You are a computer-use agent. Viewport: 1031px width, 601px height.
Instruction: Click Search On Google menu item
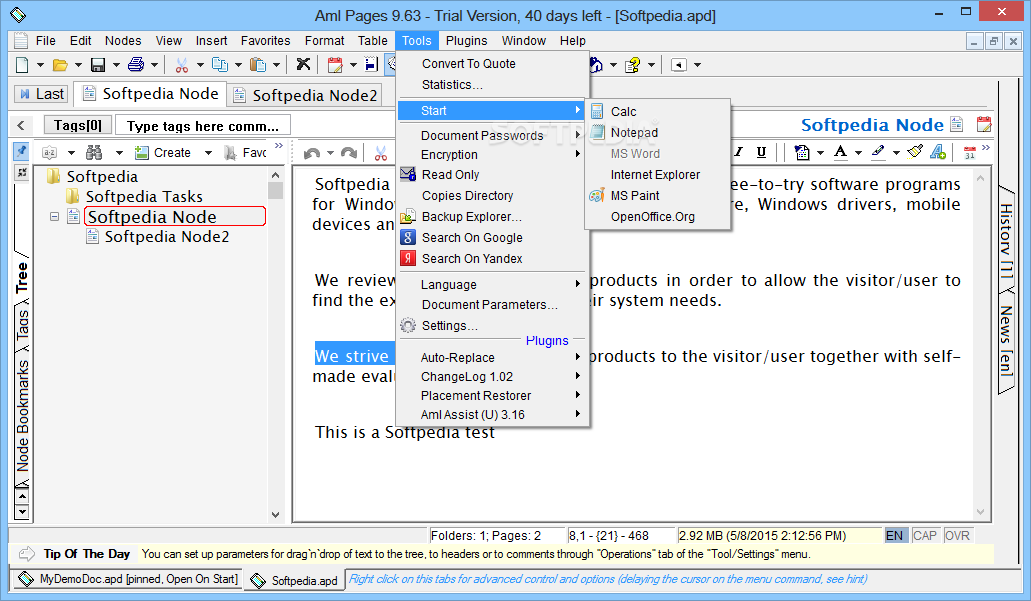472,237
